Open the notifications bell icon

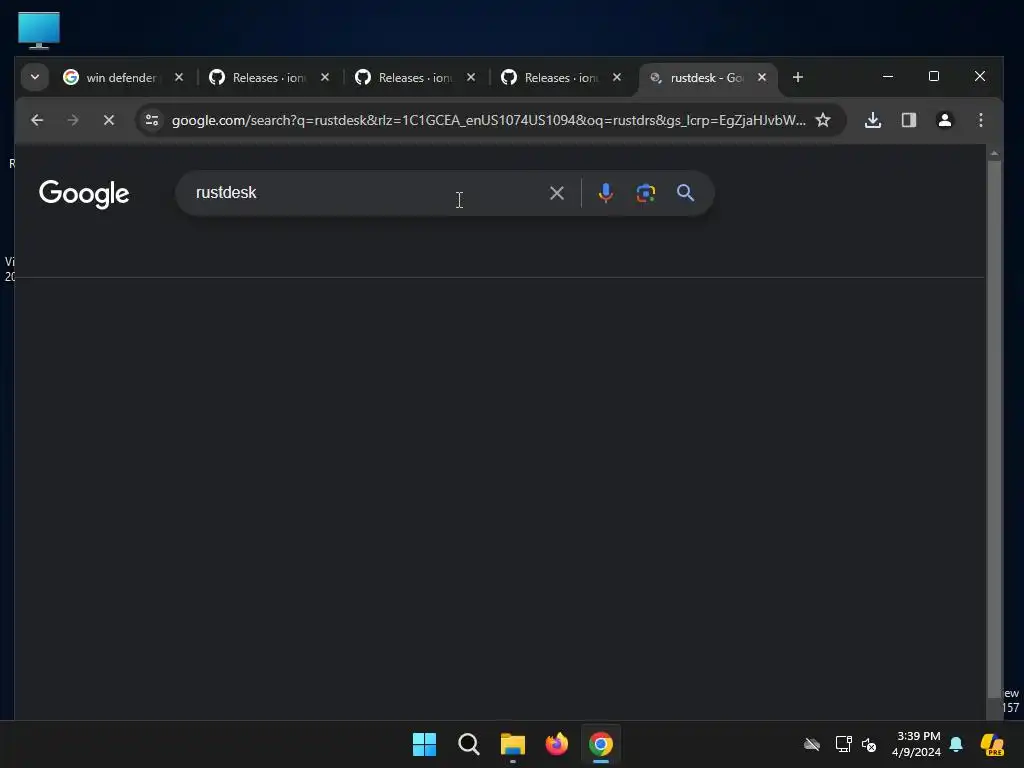tap(956, 744)
